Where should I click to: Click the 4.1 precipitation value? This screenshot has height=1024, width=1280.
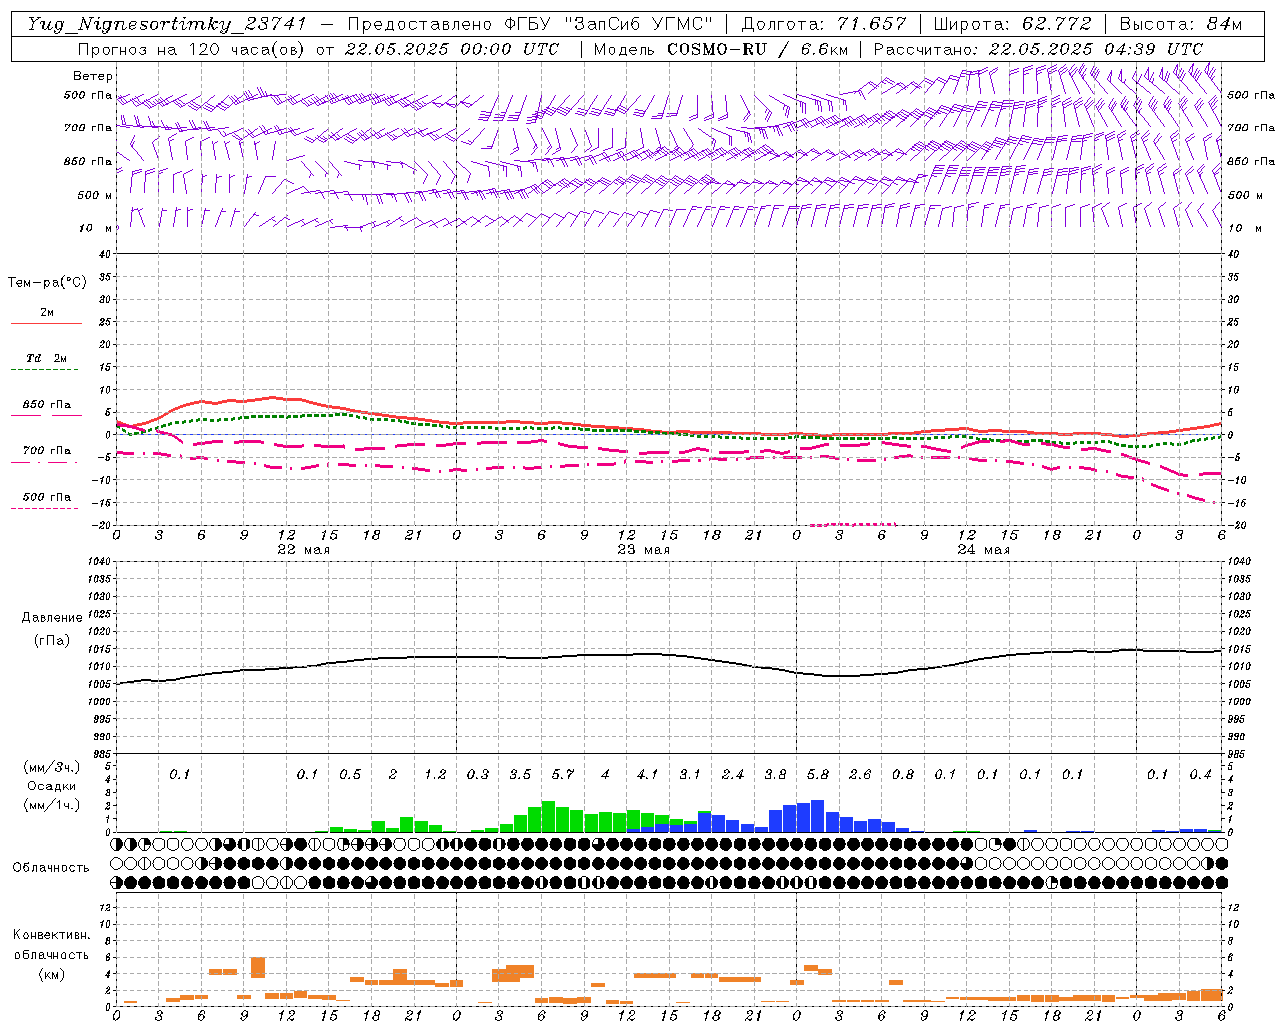(648, 775)
